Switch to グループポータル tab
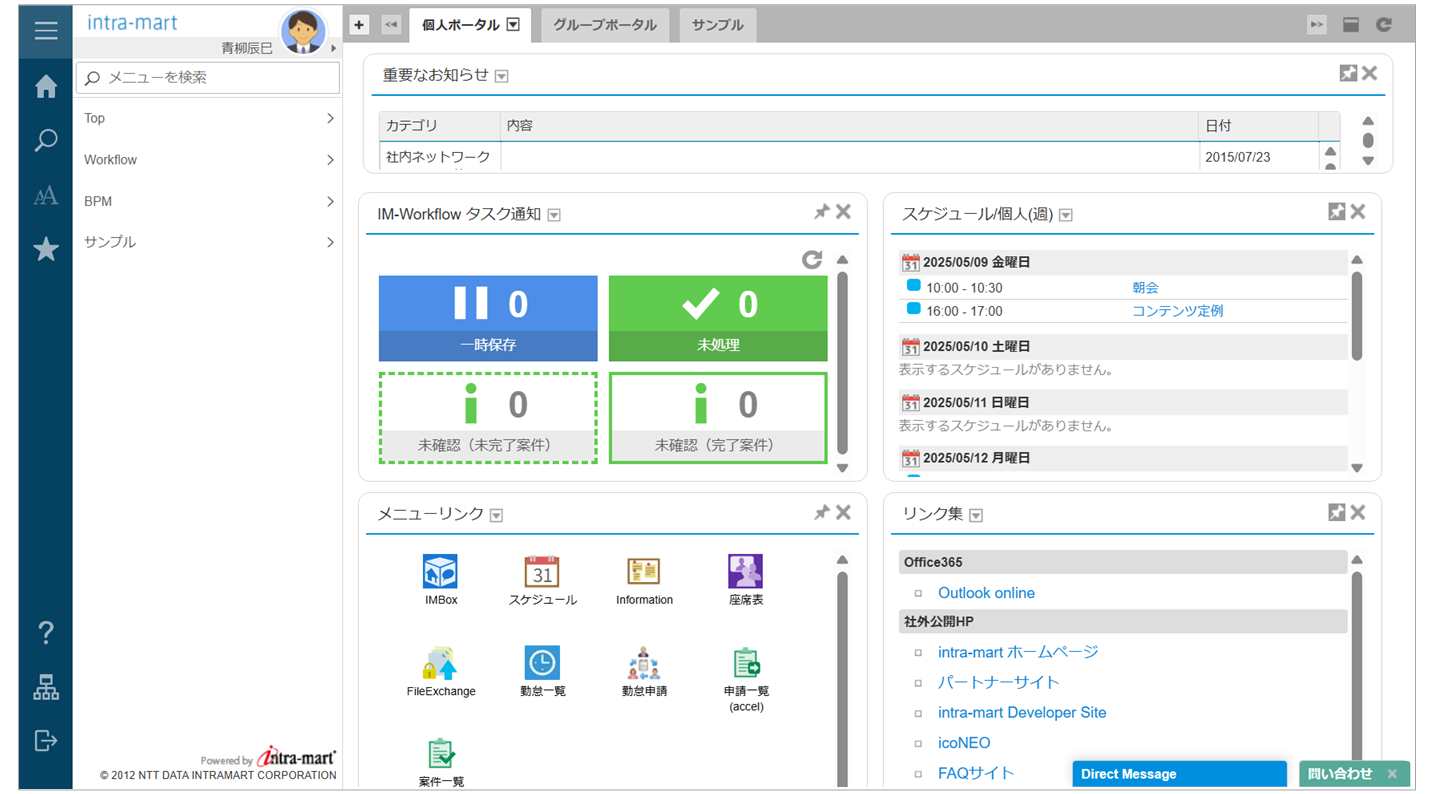The image size is (1436, 794). pos(605,25)
